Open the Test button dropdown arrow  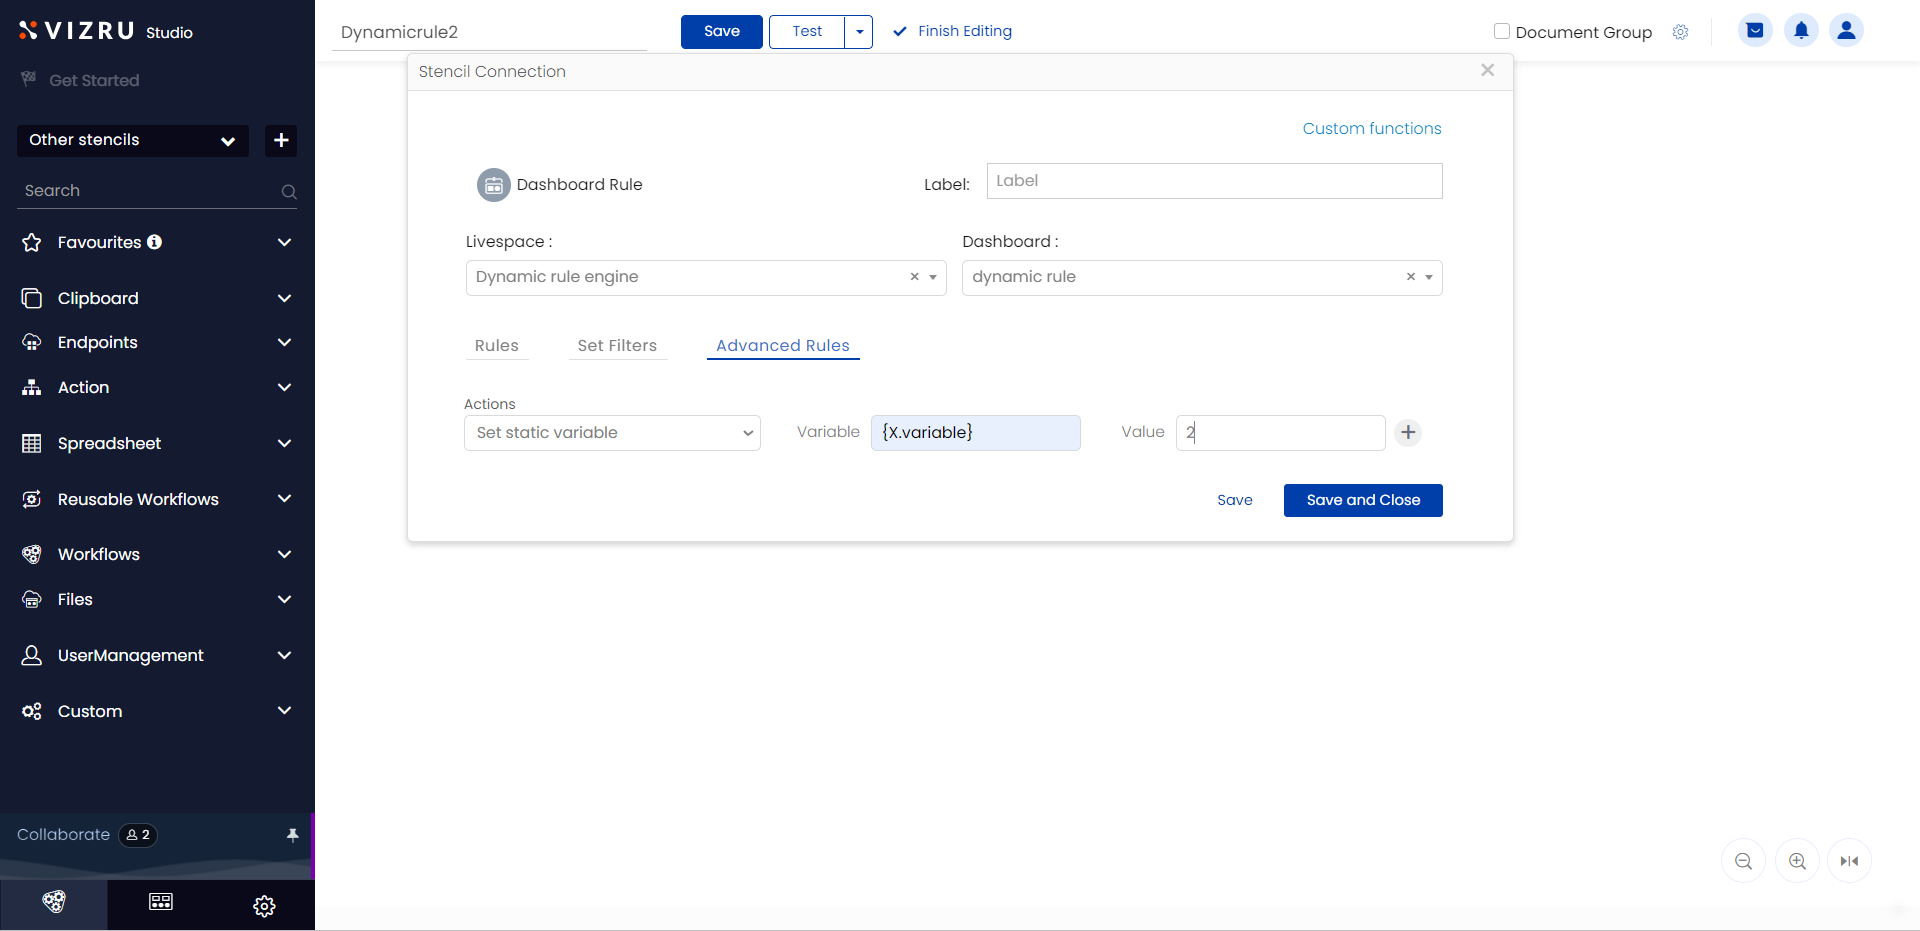pos(859,32)
